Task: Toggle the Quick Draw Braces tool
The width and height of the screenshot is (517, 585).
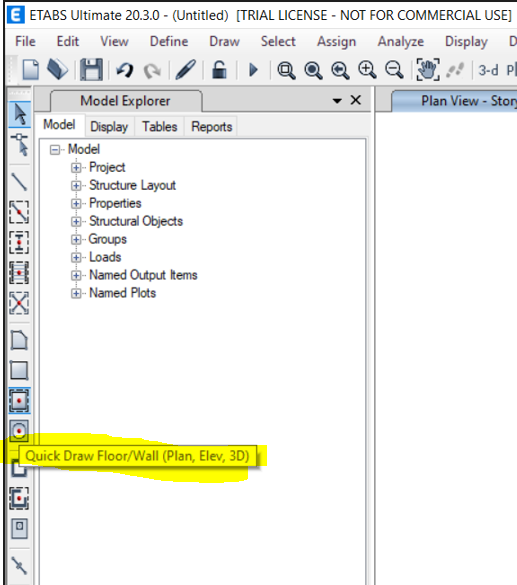Action: [x=19, y=303]
